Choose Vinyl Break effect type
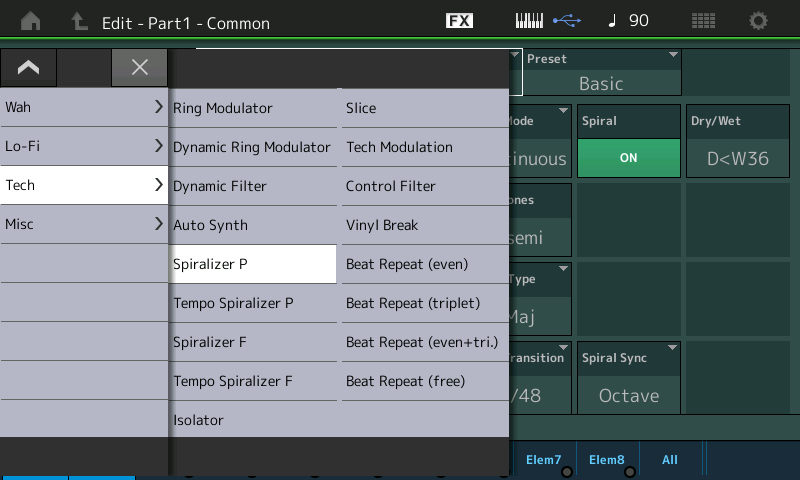This screenshot has width=800, height=480. [x=424, y=225]
